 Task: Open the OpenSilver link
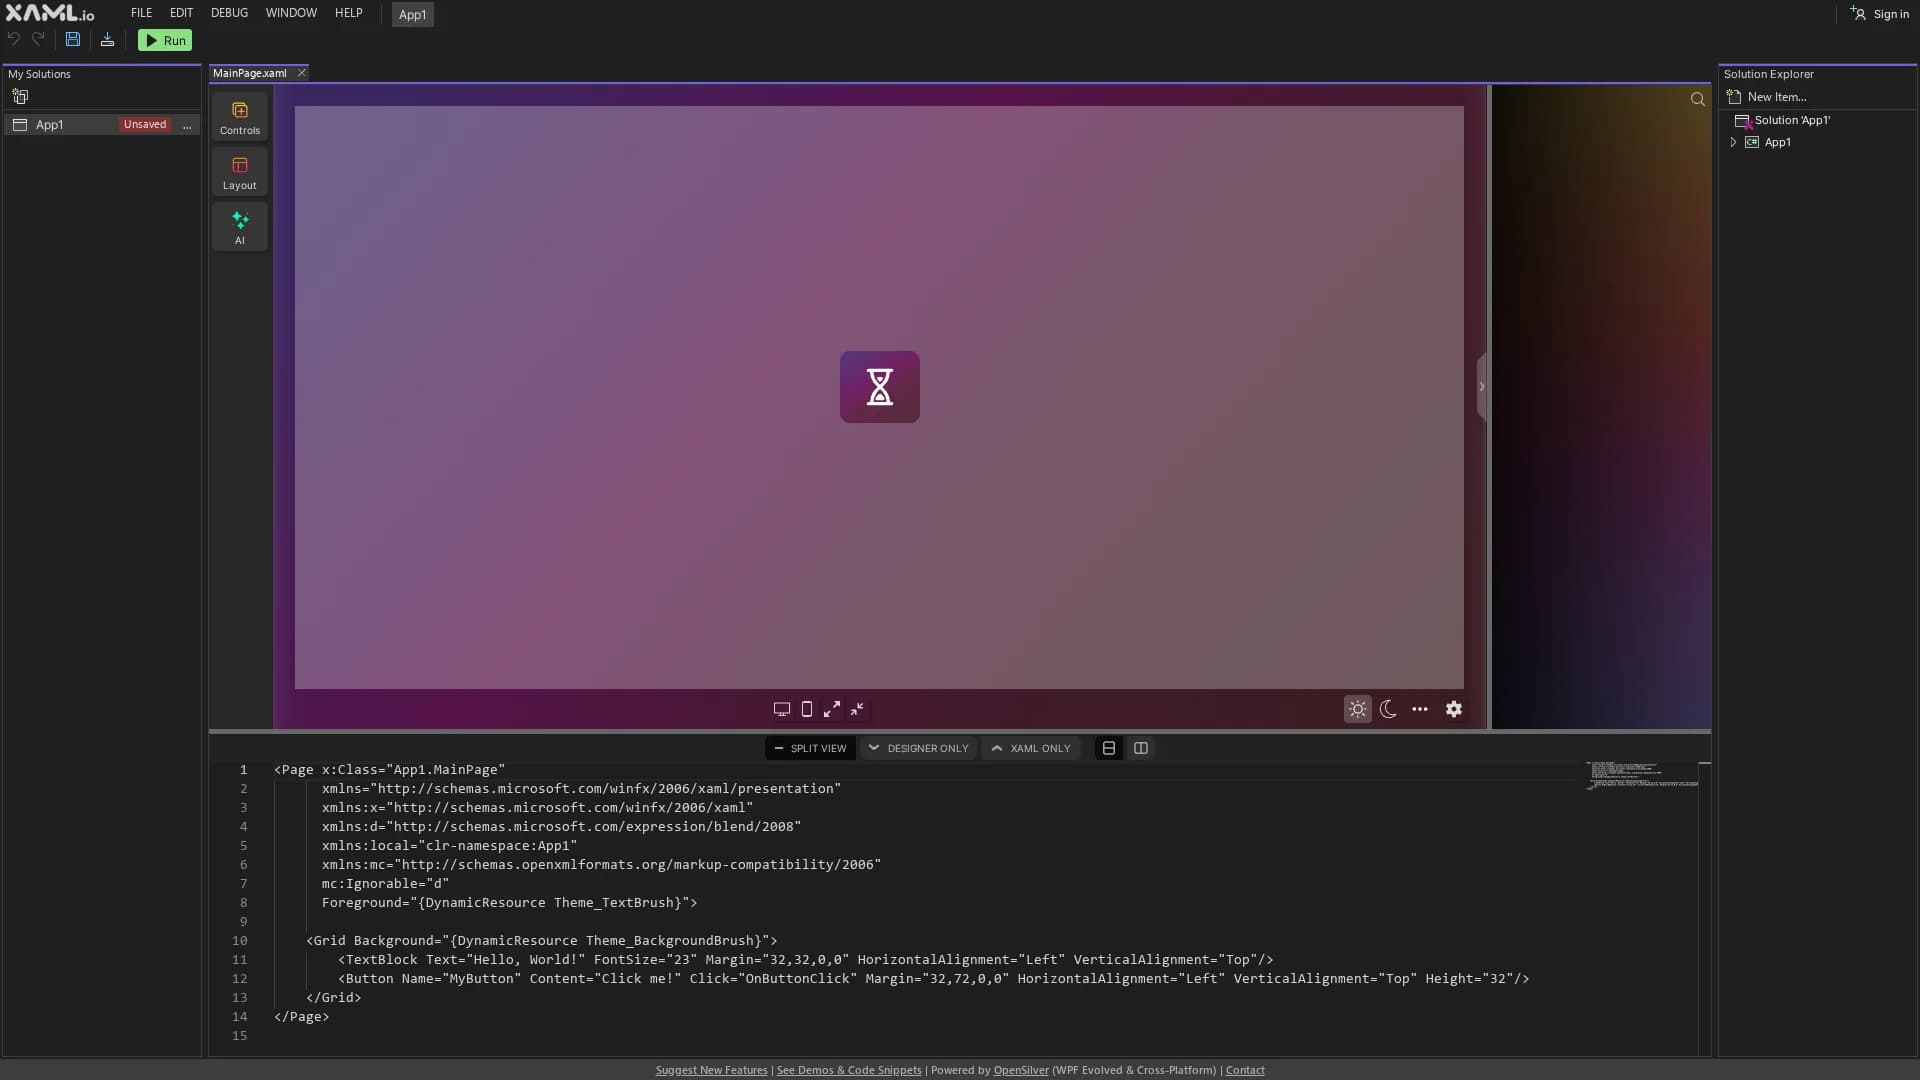[x=1021, y=1070]
